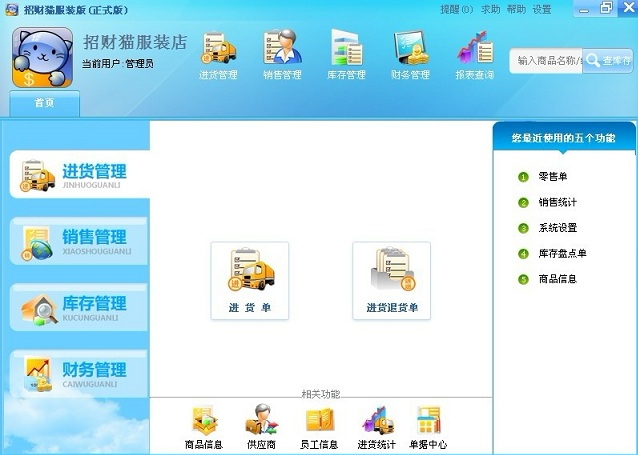Image resolution: width=638 pixels, height=455 pixels.
Task: Open 销售管理 in the top toolbar
Action: click(x=282, y=56)
